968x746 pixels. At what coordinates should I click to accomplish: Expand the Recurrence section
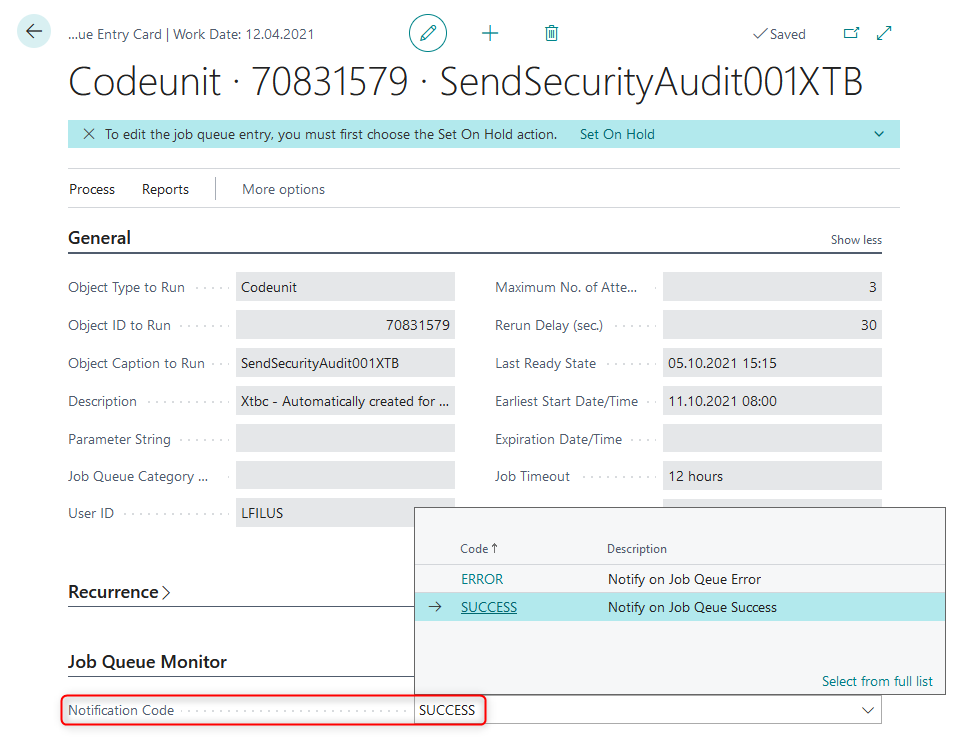coord(119,592)
